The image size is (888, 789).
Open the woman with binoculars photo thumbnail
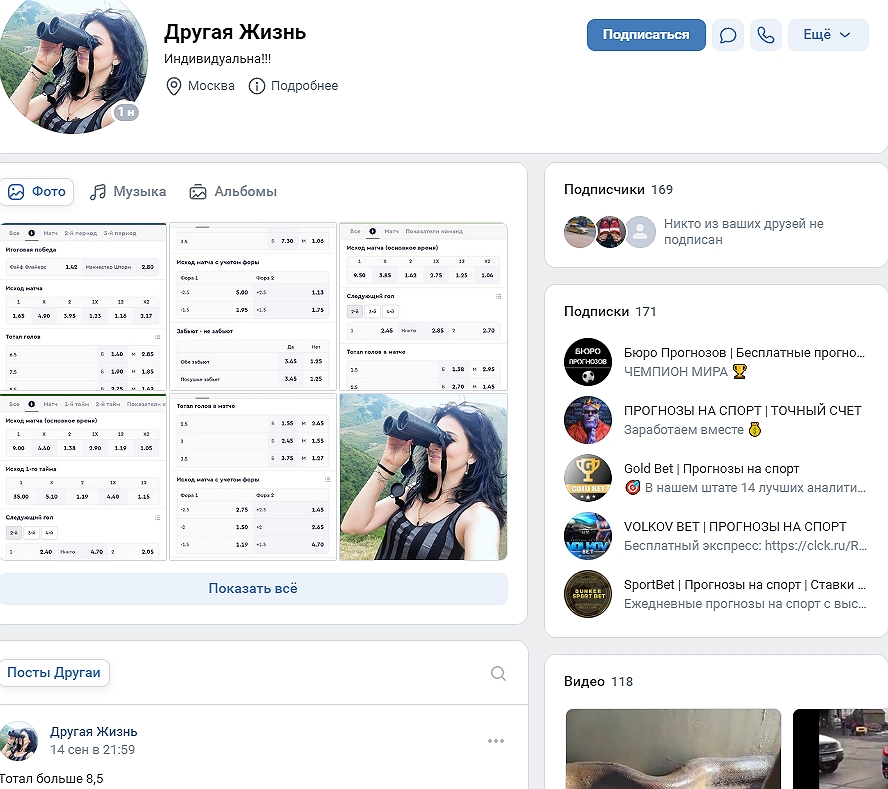[x=423, y=477]
